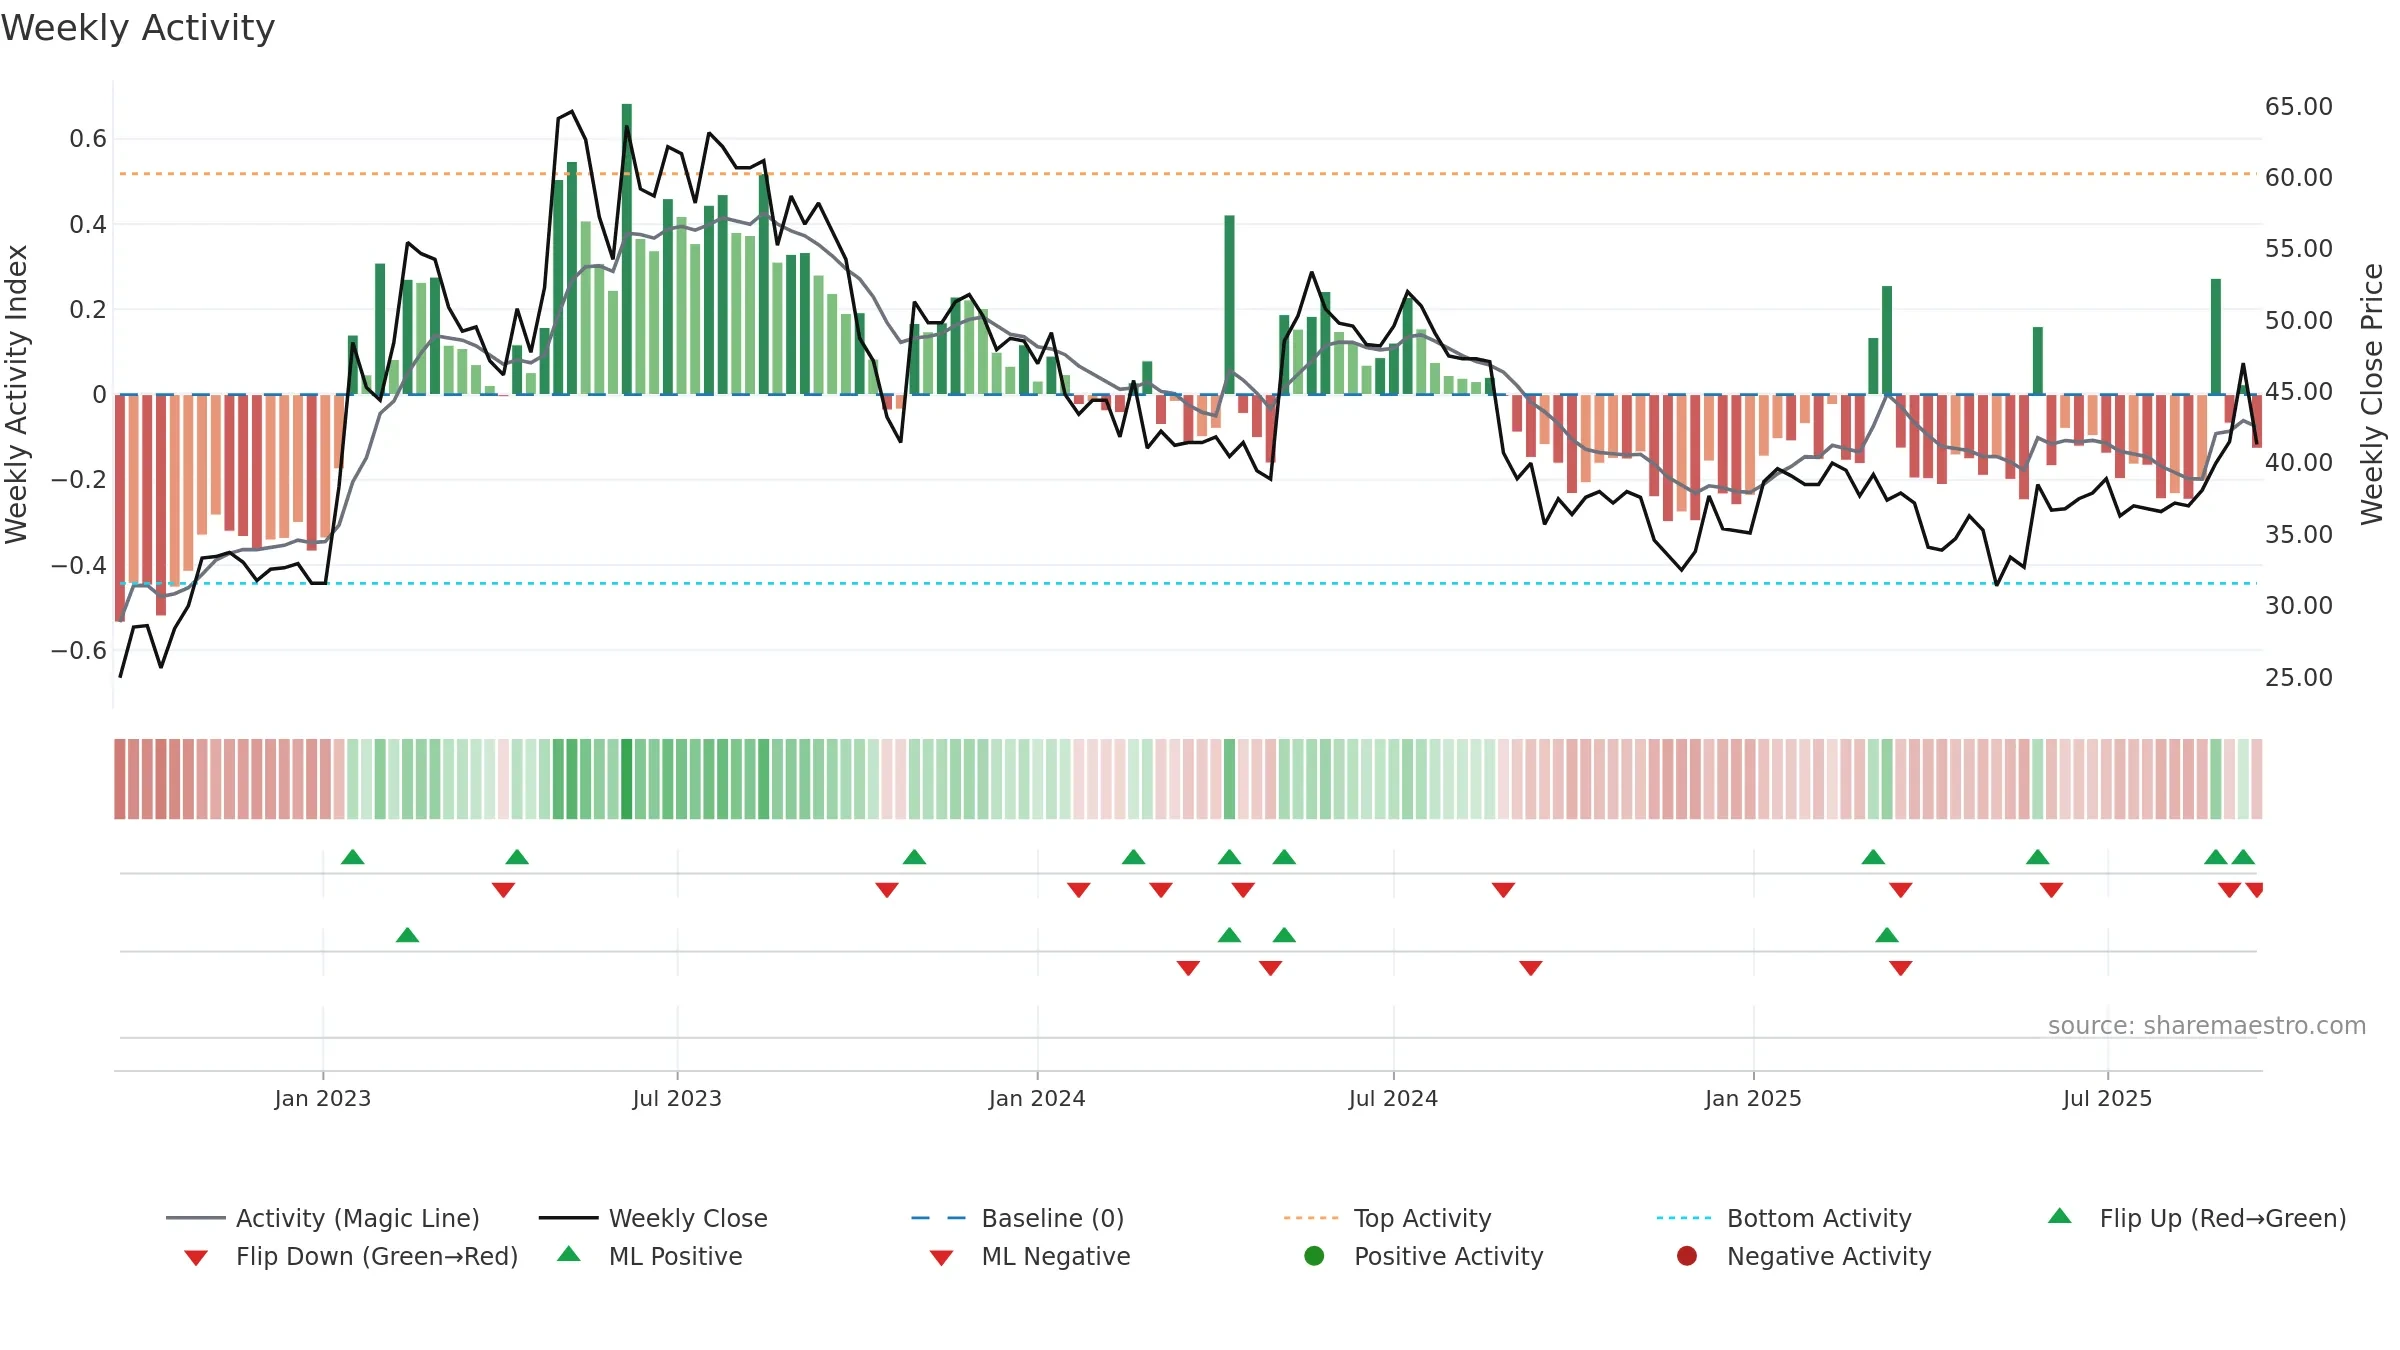The width and height of the screenshot is (2400, 1350).
Task: Click the 55.00 price axis label
Action: 2299,249
